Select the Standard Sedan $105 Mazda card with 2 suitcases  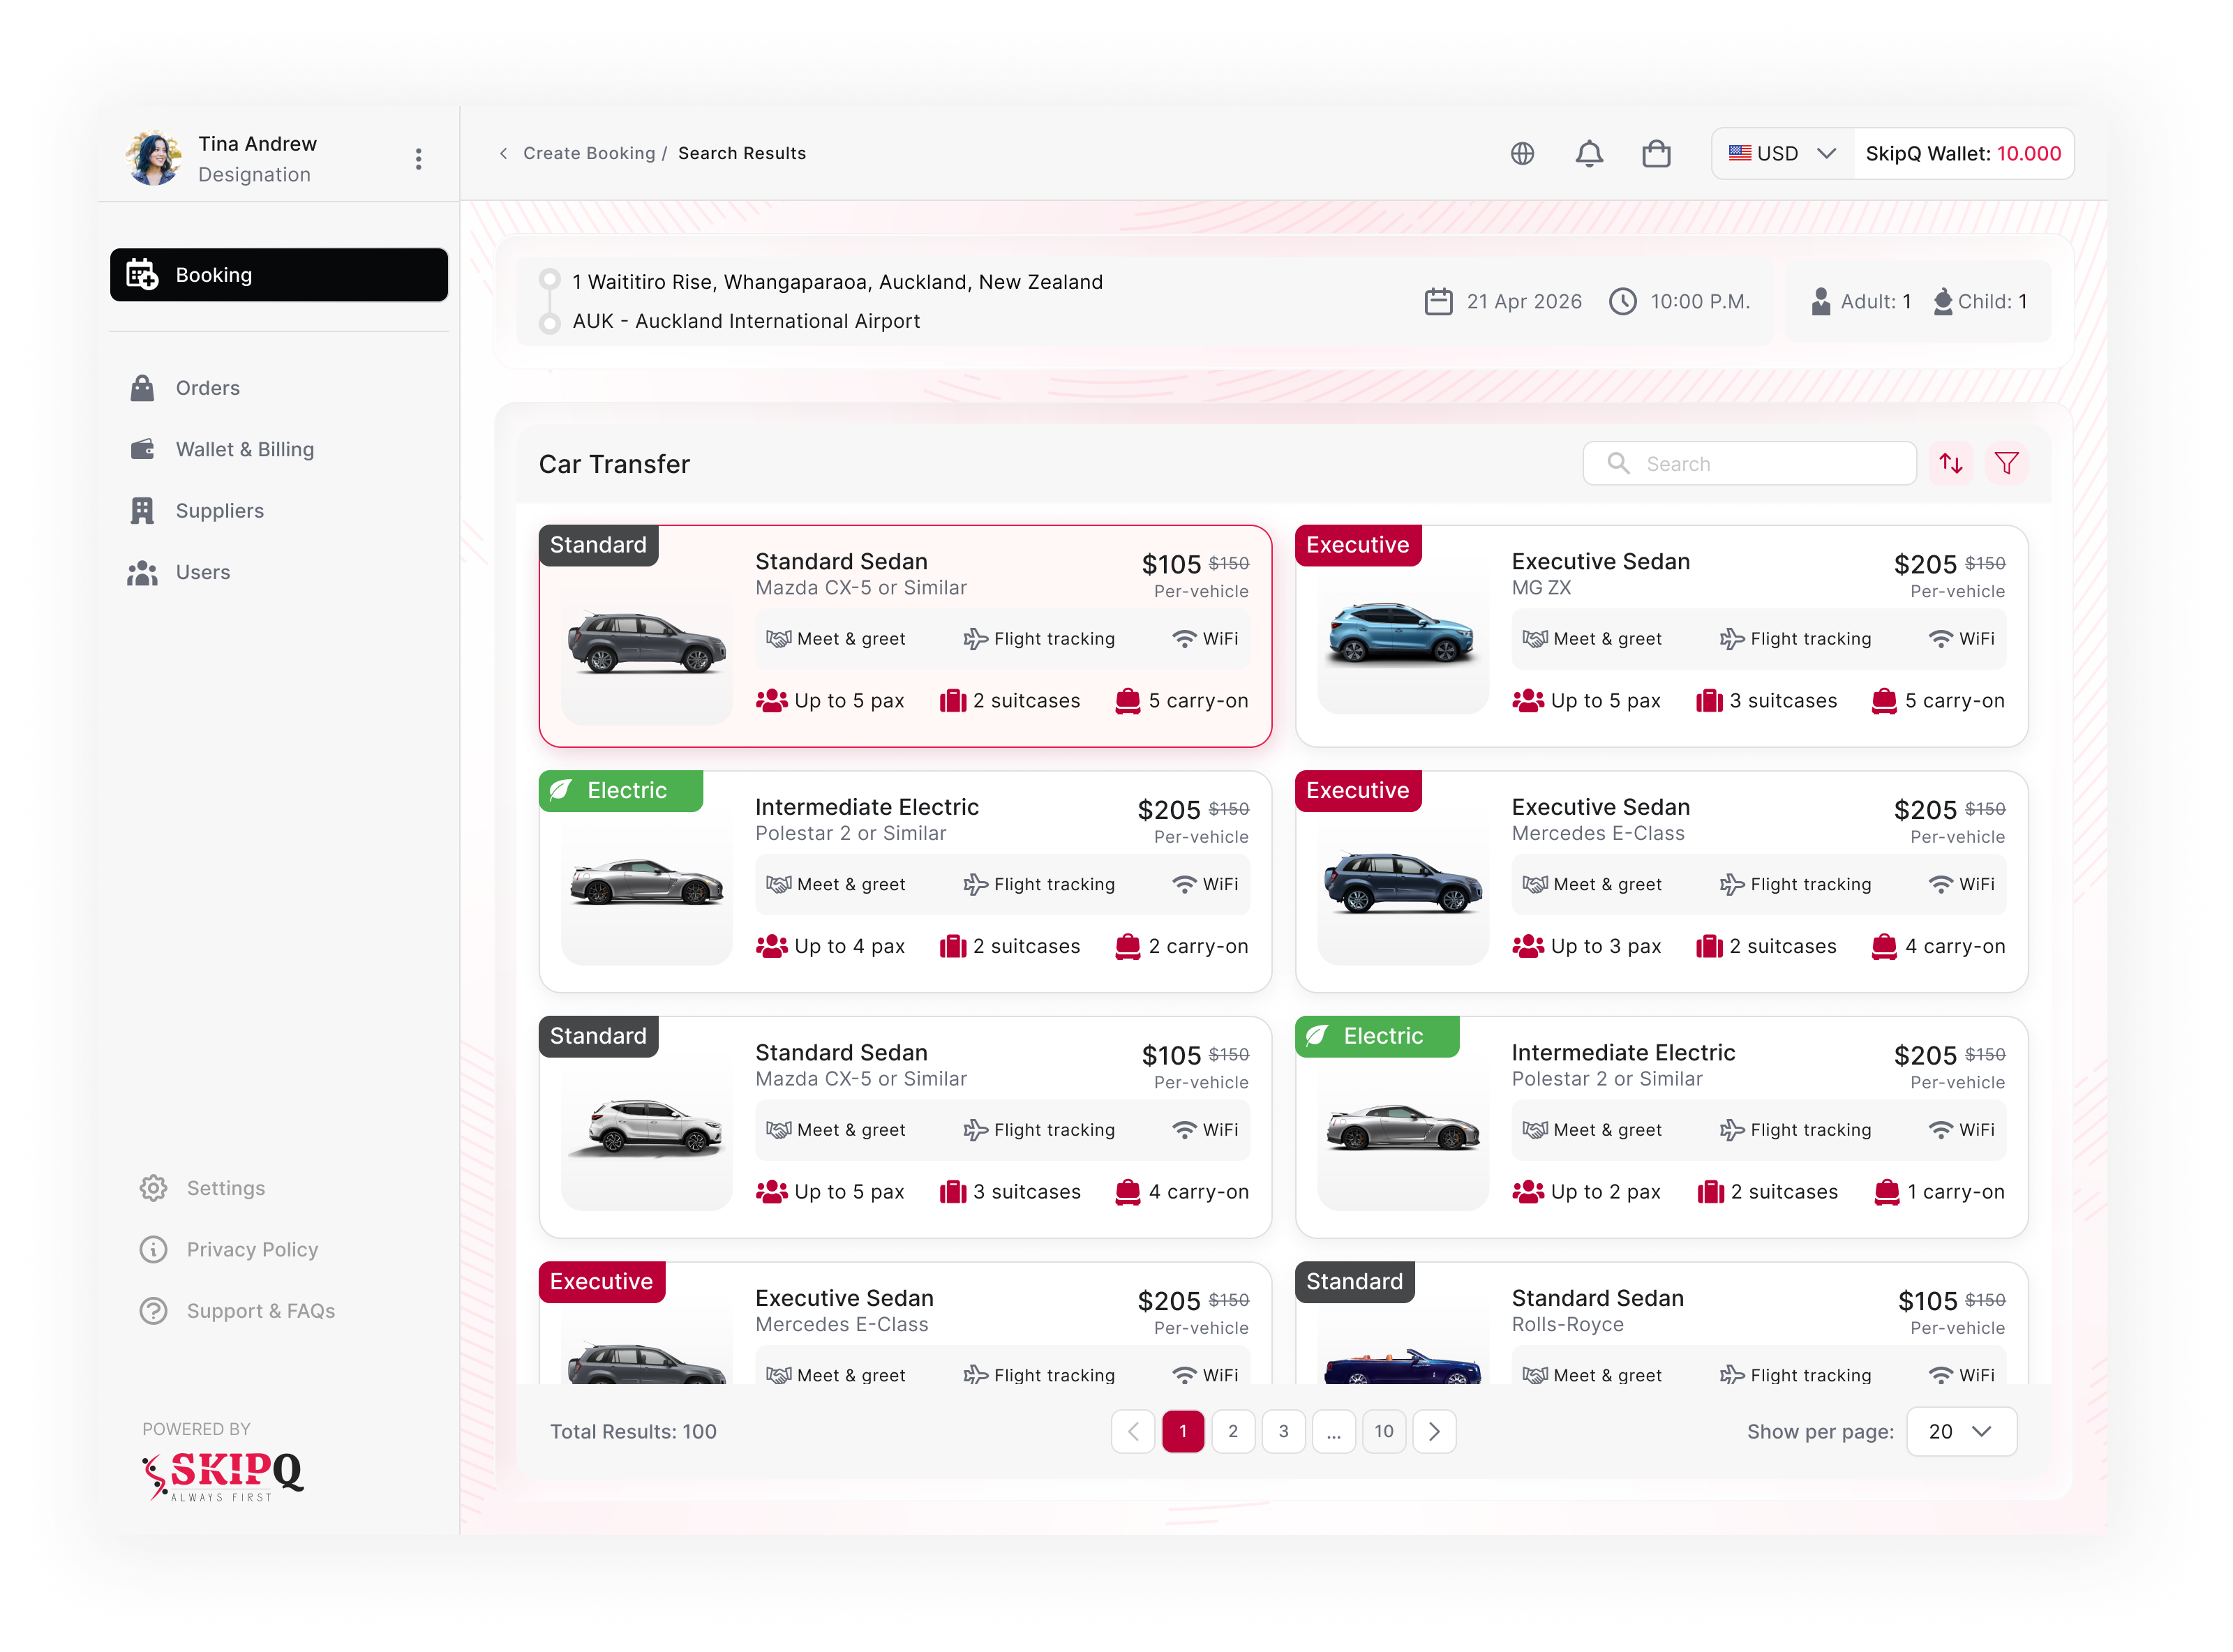tap(905, 636)
